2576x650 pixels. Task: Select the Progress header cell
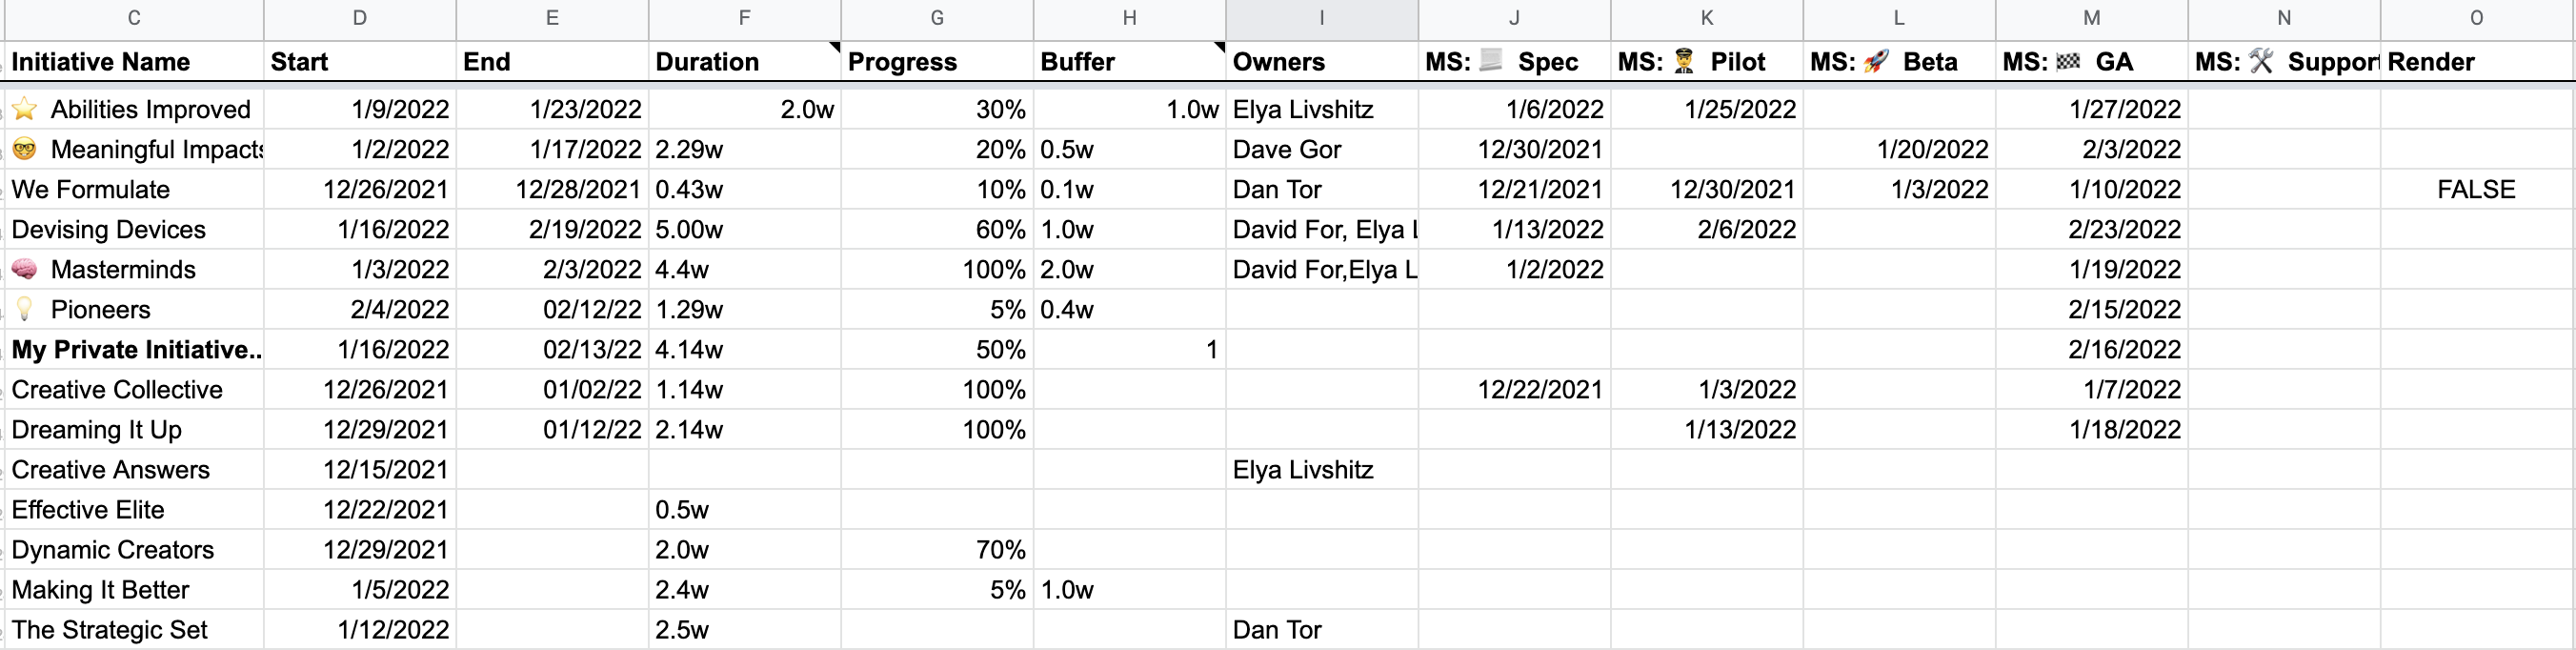pyautogui.click(x=937, y=62)
